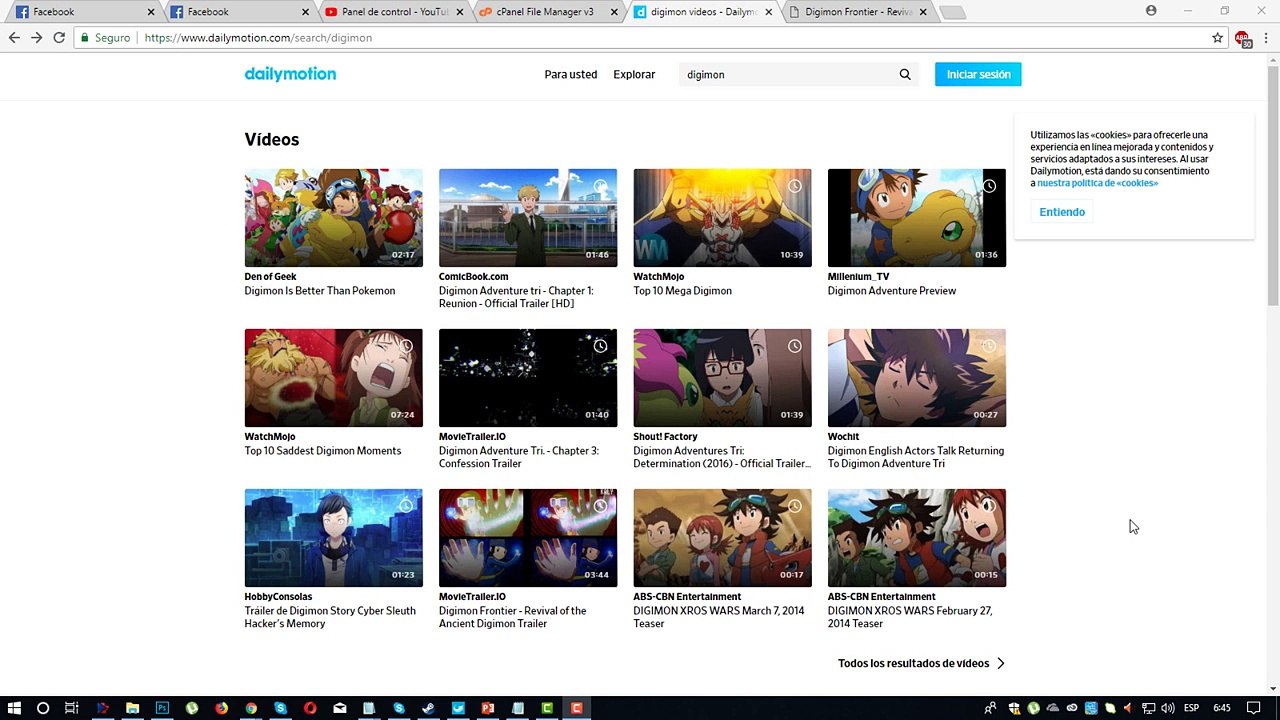Viewport: 1280px width, 720px height.
Task: Play Digimon English Actors Talk thumbnail
Action: coord(917,378)
